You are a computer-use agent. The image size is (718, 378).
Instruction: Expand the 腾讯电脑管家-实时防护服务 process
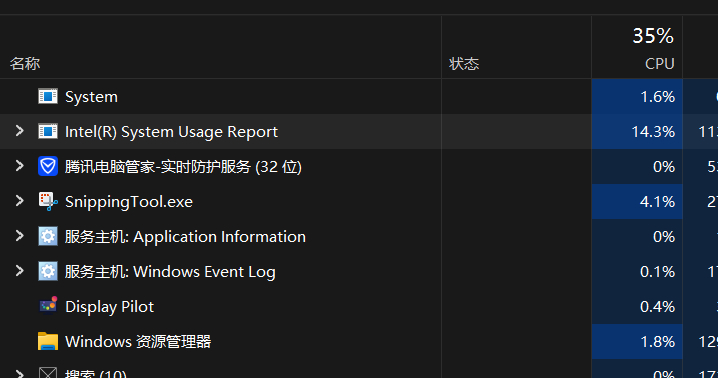click(x=19, y=166)
